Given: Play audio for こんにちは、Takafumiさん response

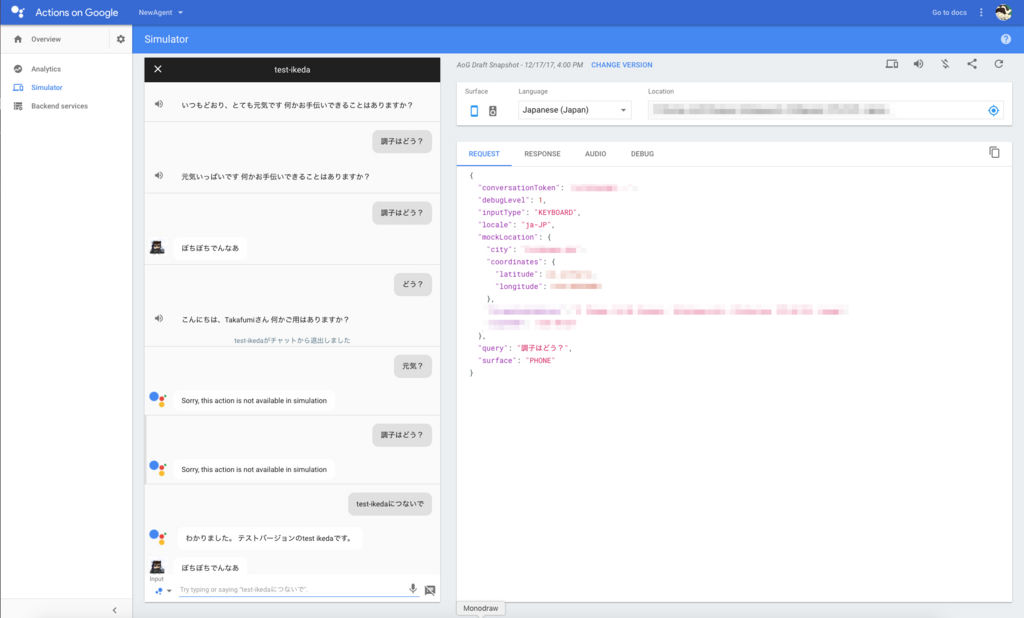Looking at the screenshot, I should click(x=159, y=319).
